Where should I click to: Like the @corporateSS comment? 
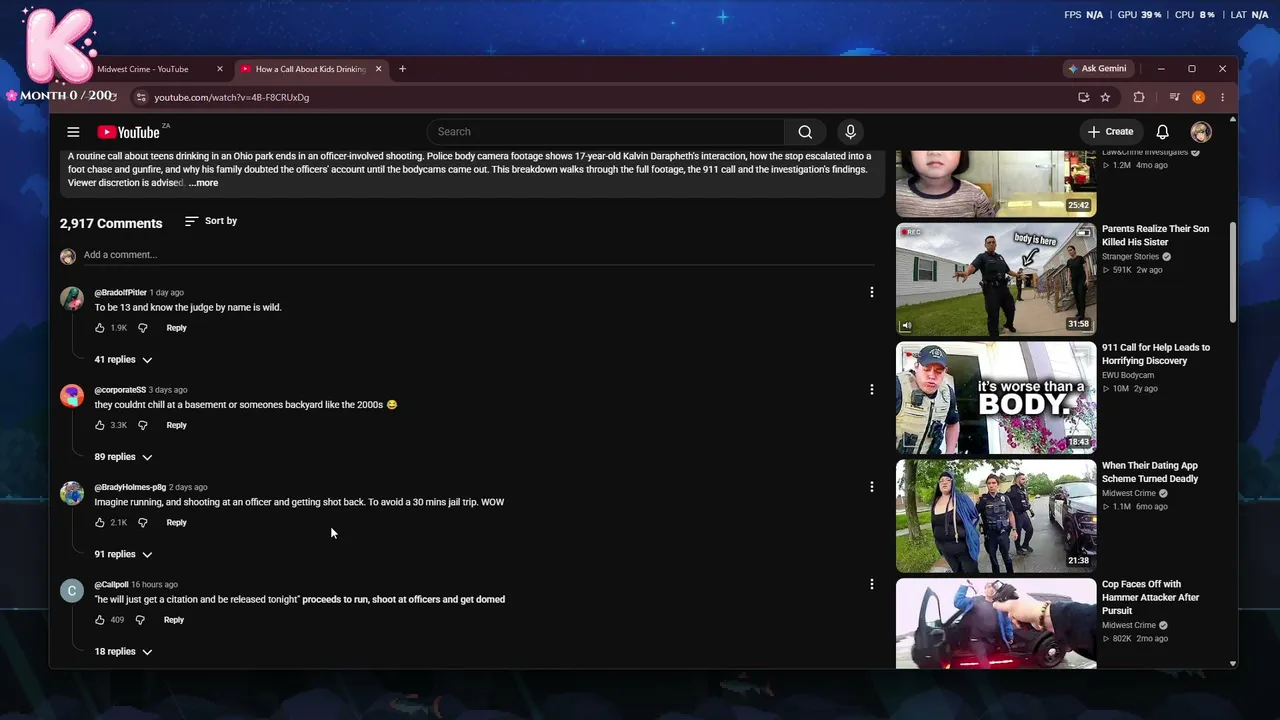(100, 425)
